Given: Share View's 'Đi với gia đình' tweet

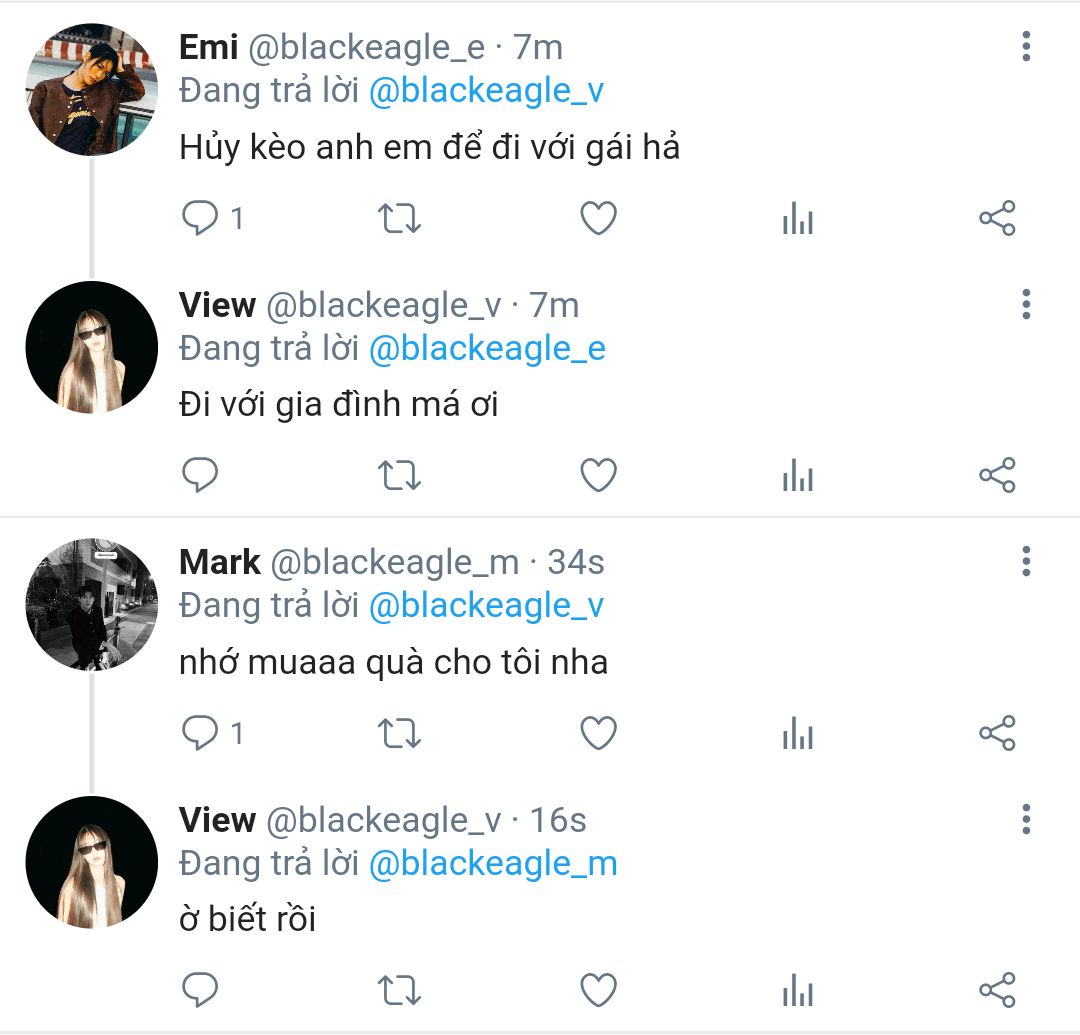Looking at the screenshot, I should 996,476.
